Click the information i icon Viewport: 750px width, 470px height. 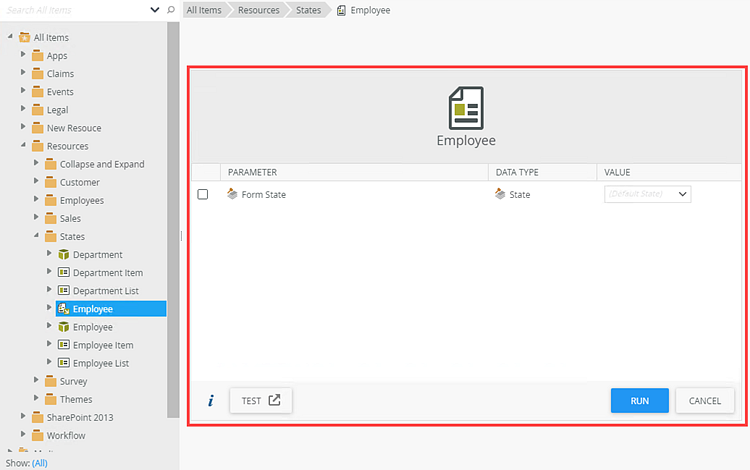(210, 401)
